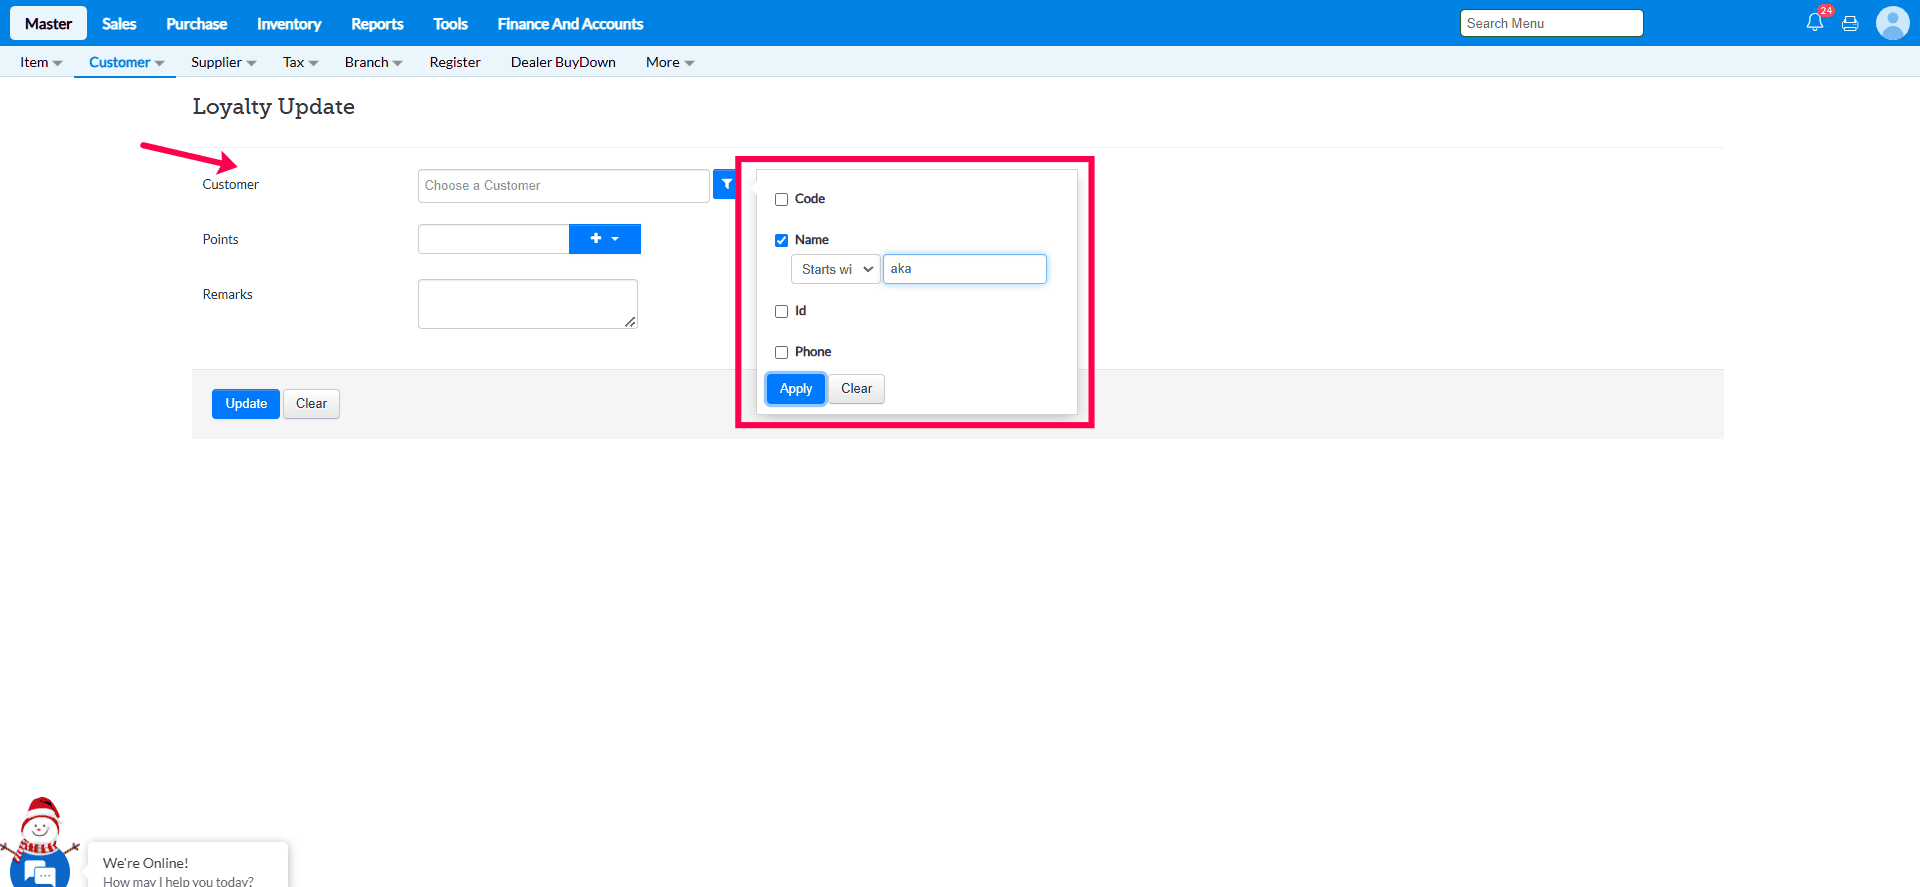Open the Purchase menu

[x=196, y=23]
